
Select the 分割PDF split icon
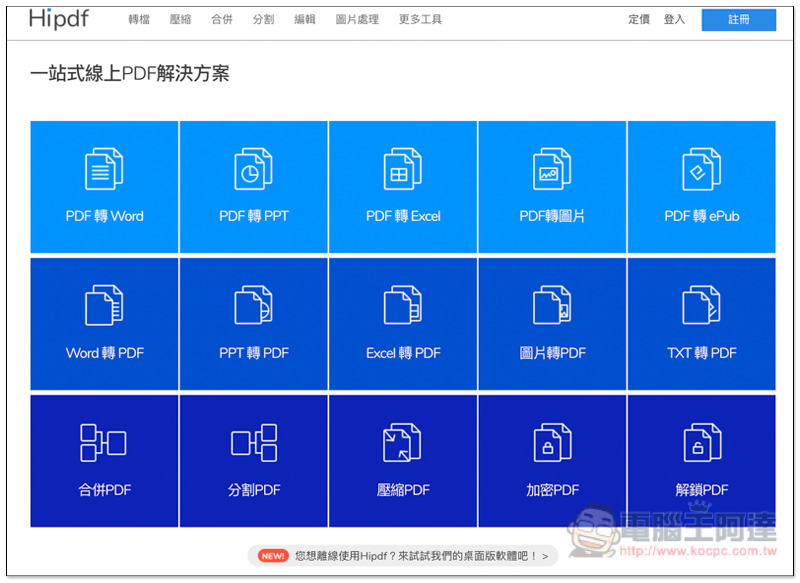[254, 443]
